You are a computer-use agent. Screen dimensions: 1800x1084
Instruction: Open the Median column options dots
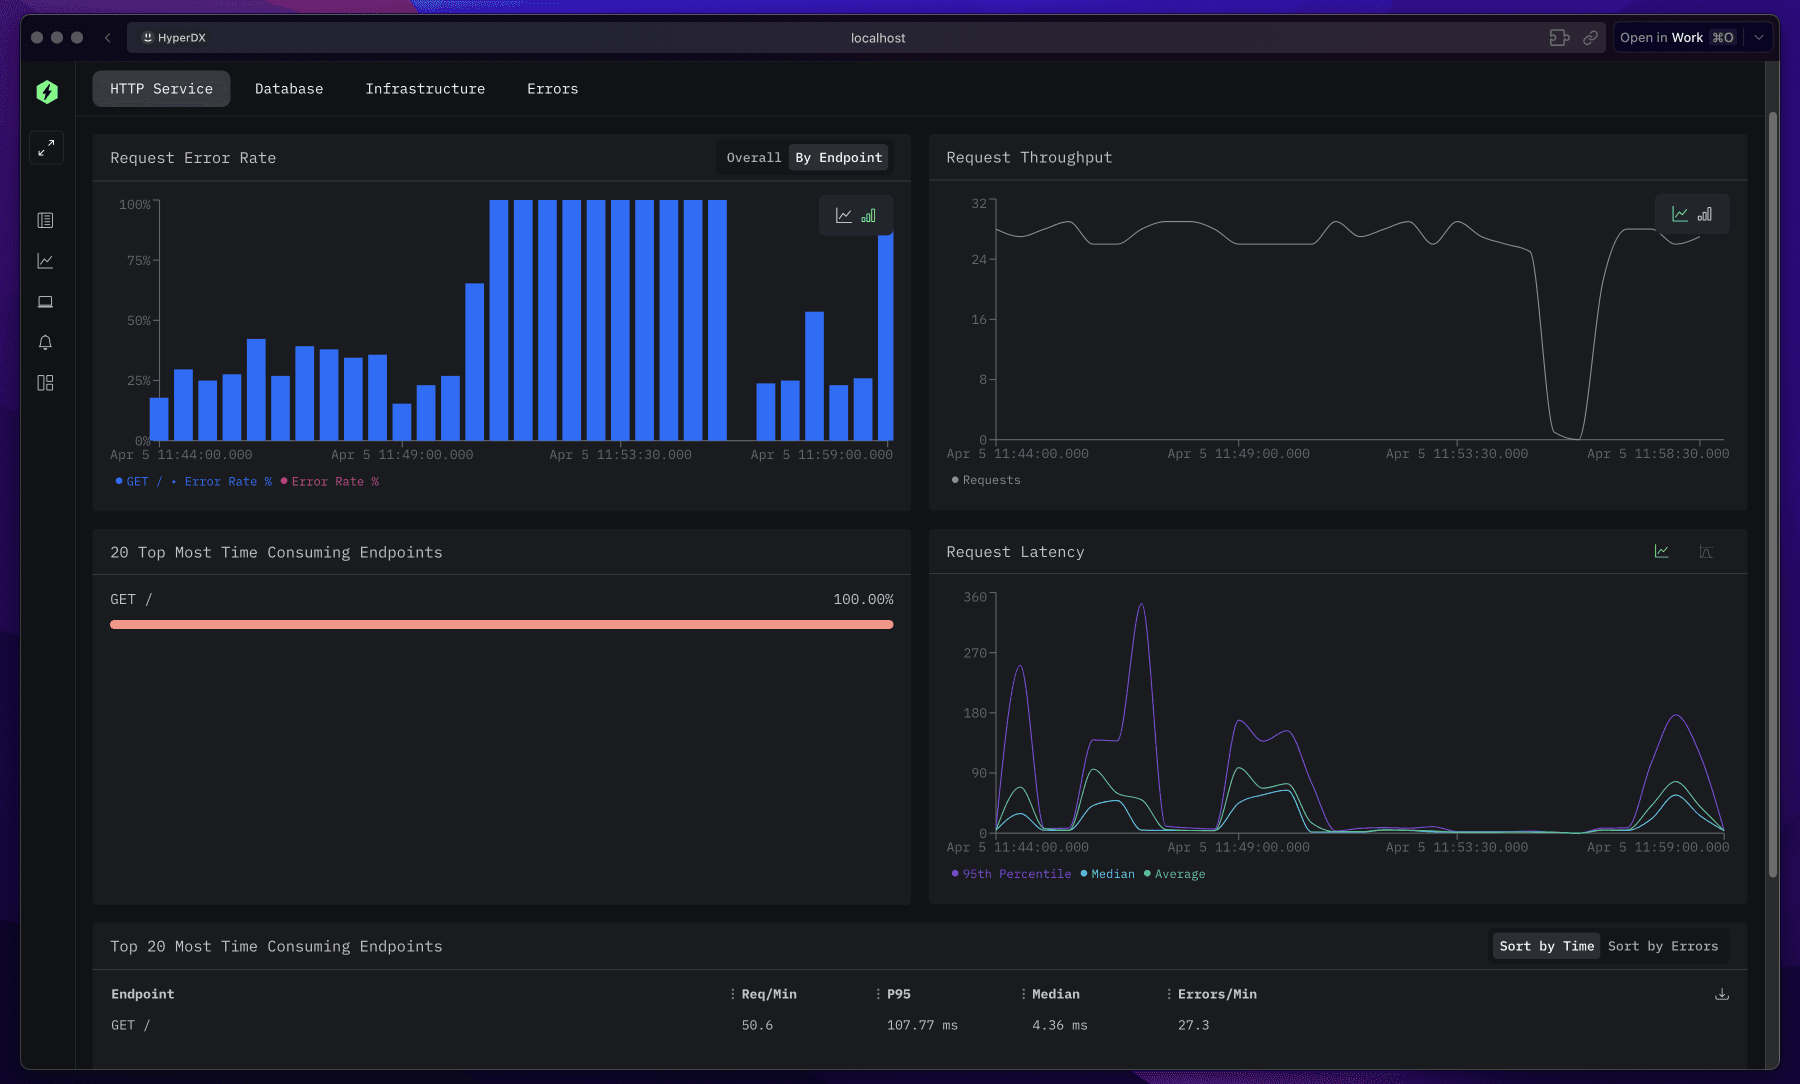point(1023,994)
